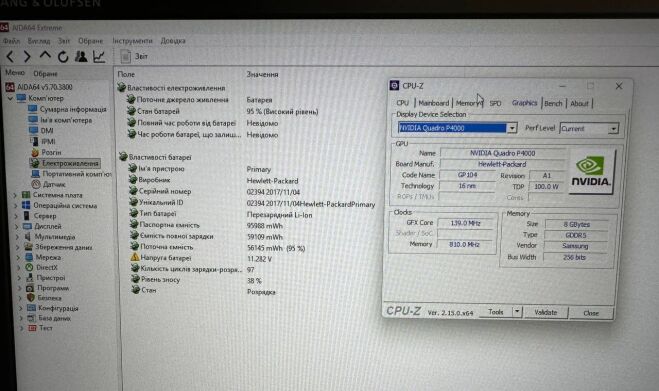Image resolution: width=659 pixels, height=391 pixels.
Task: Open Memory tab in CPU-Z
Action: pyautogui.click(x=469, y=103)
